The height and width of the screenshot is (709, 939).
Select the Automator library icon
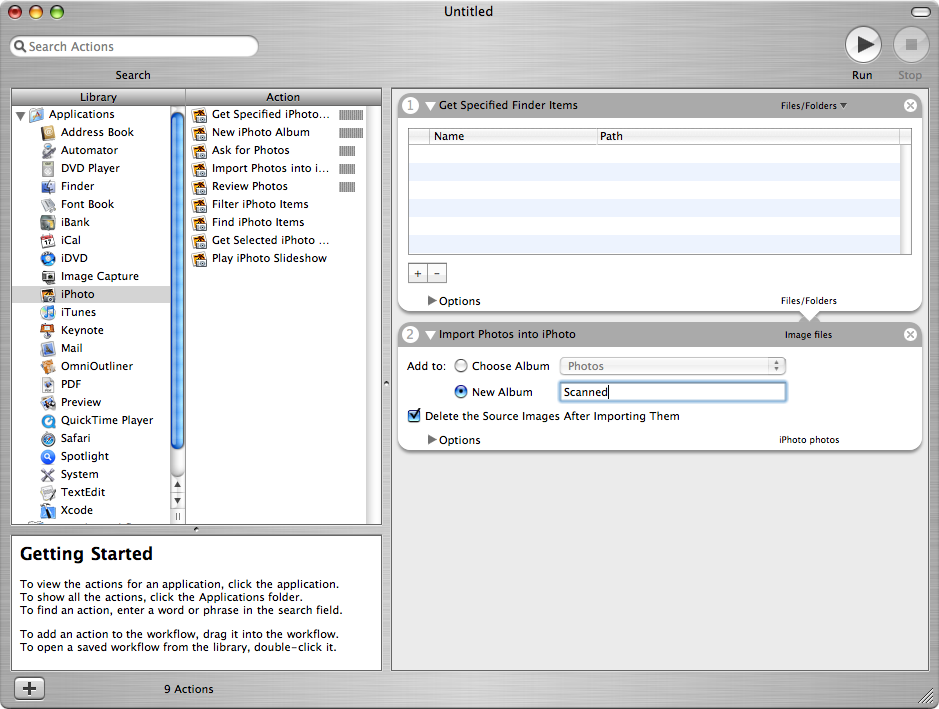pos(48,150)
